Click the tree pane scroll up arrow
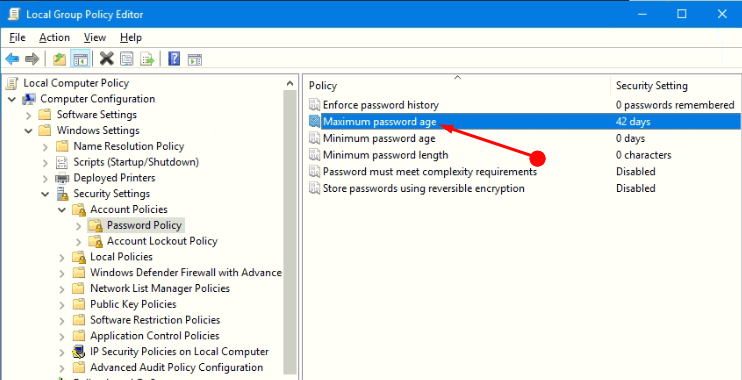The width and height of the screenshot is (742, 380). coord(290,83)
